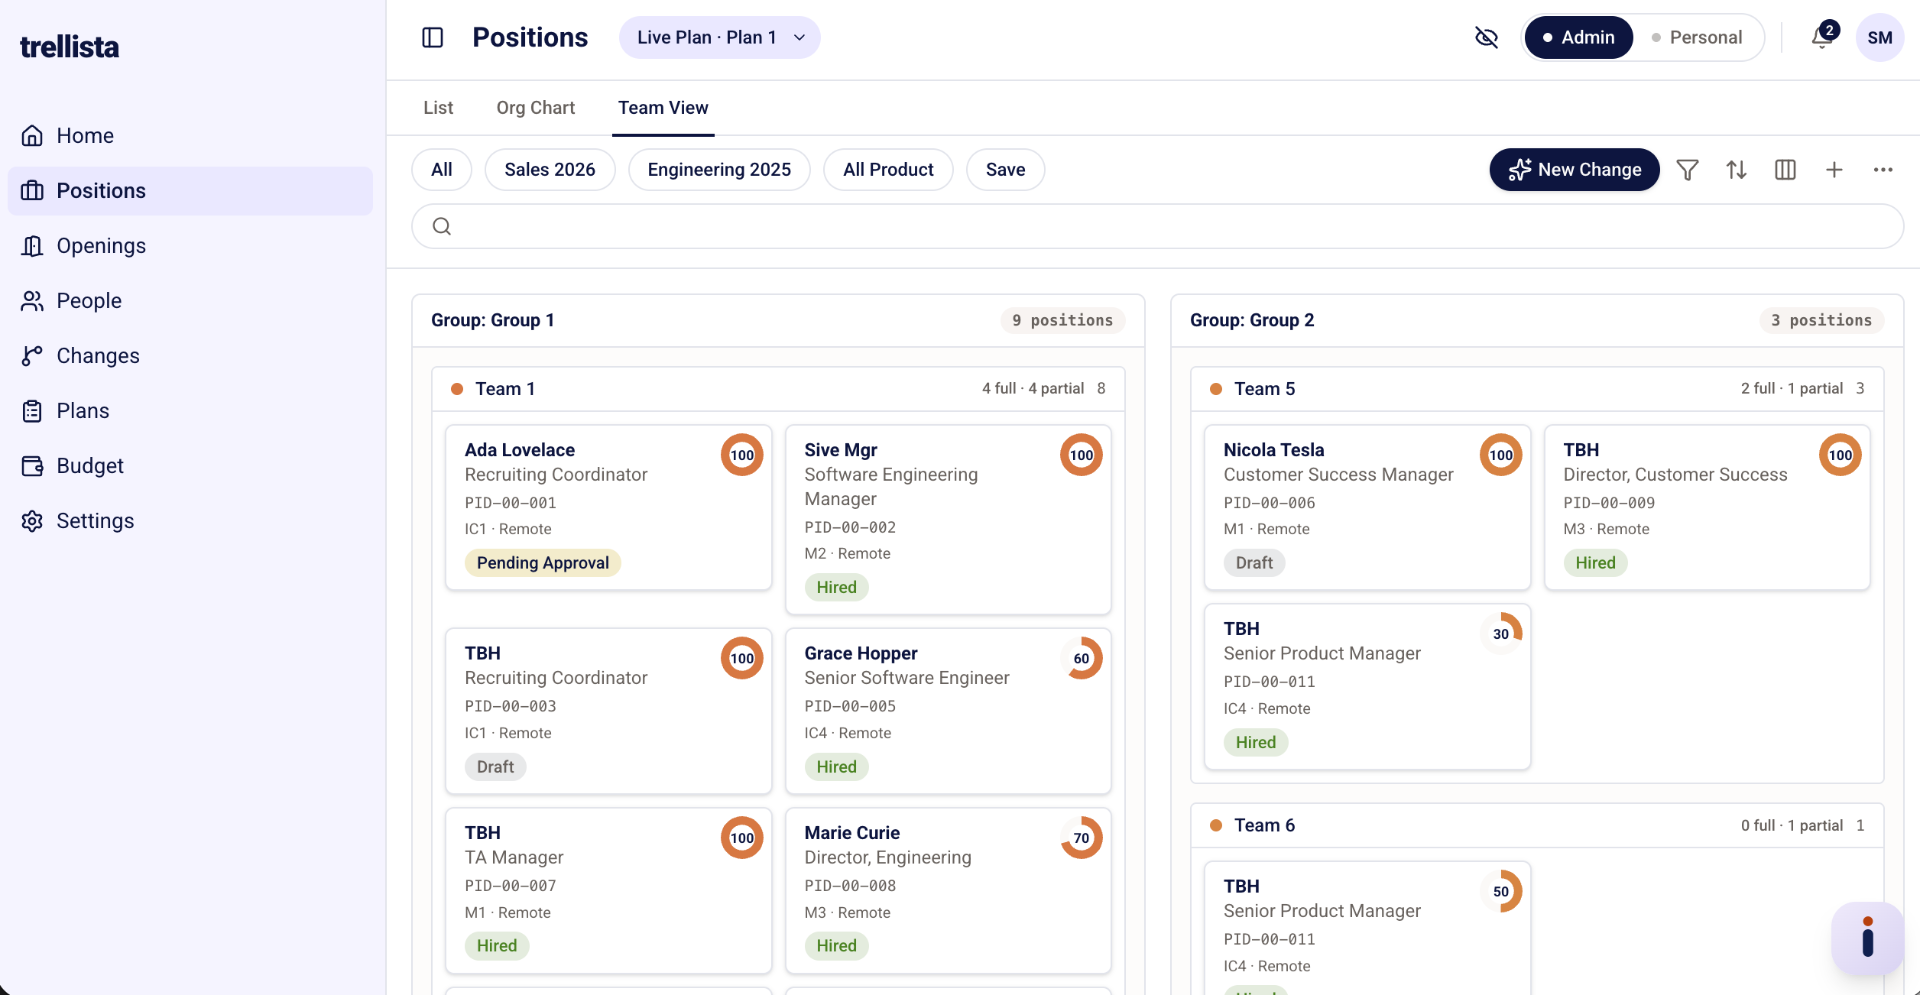The width and height of the screenshot is (1920, 995).
Task: Open the three-dot more options menu
Action: point(1883,170)
